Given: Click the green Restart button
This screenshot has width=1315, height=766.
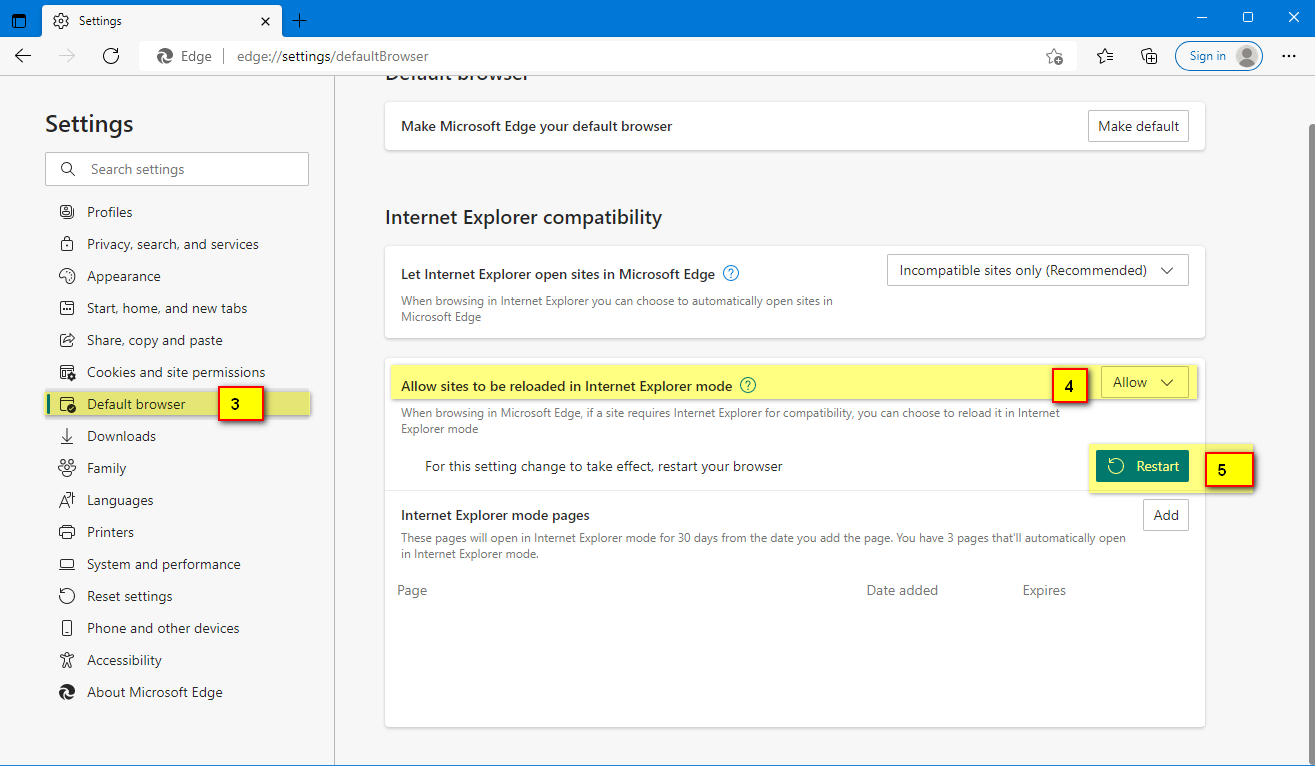Looking at the screenshot, I should click(1142, 466).
